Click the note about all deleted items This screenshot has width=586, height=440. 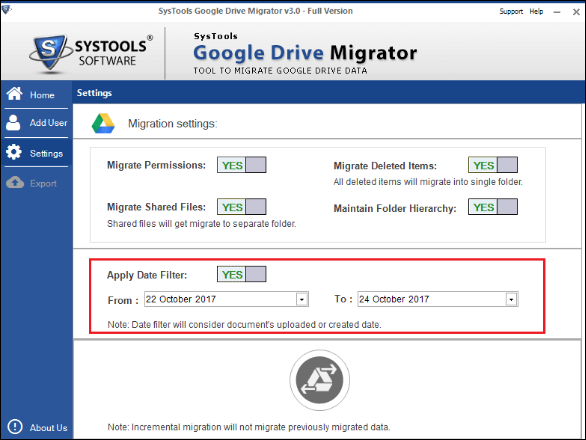pyautogui.click(x=428, y=182)
